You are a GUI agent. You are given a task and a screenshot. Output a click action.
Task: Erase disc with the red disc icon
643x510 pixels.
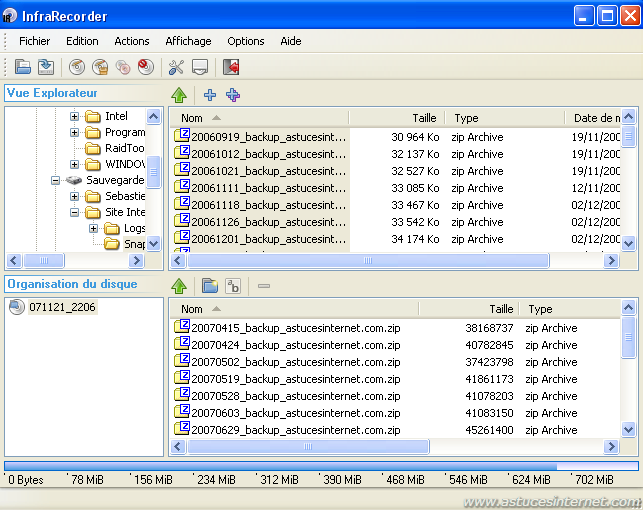pyautogui.click(x=146, y=67)
